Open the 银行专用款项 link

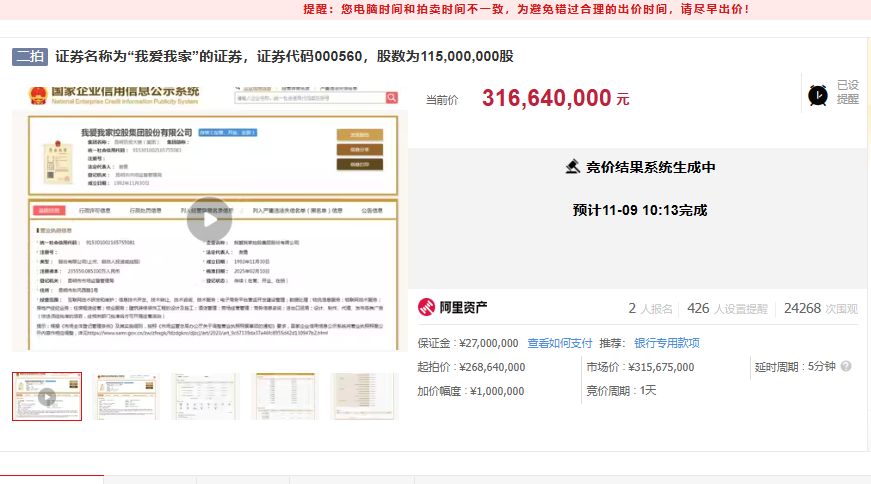[667, 343]
